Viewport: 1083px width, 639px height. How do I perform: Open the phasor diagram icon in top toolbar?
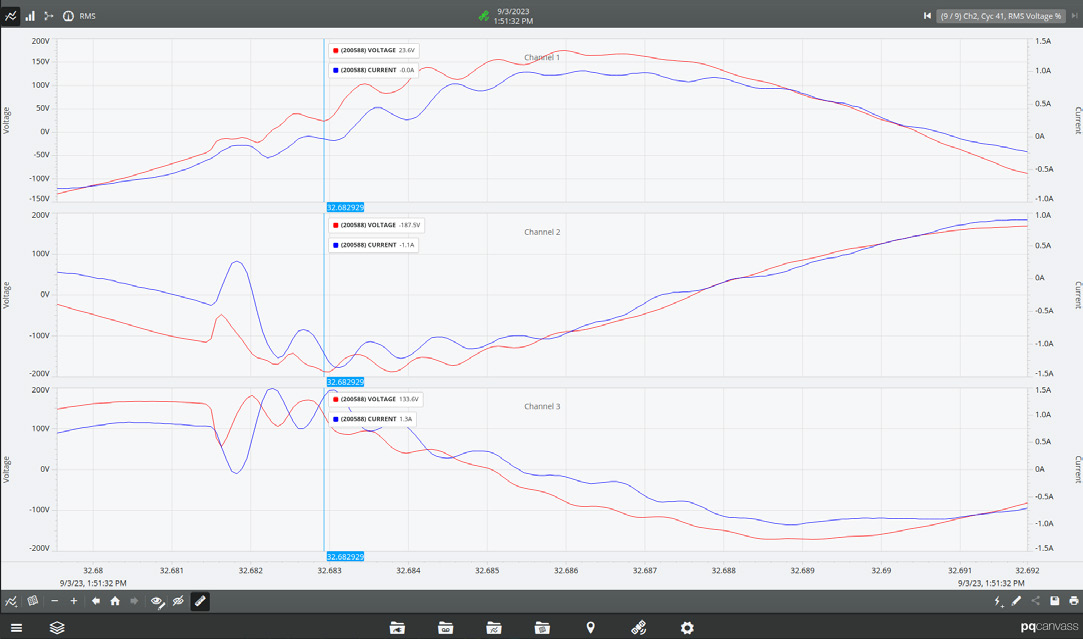tap(48, 15)
